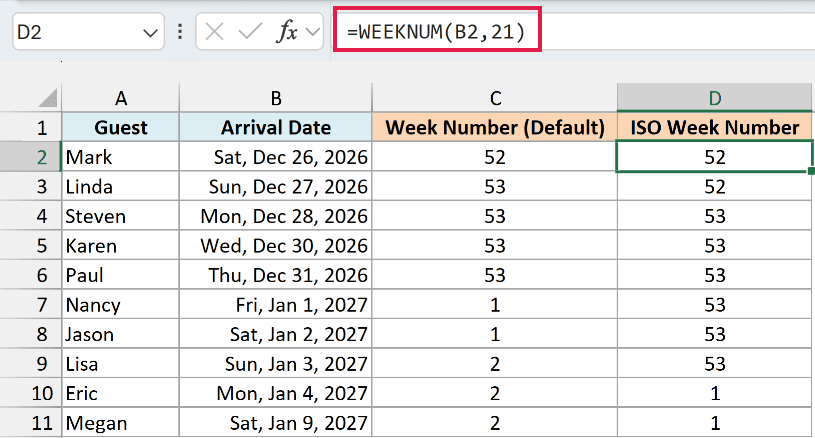This screenshot has width=815, height=438.
Task: Click the ISO Week Number header cell
Action: click(x=715, y=127)
